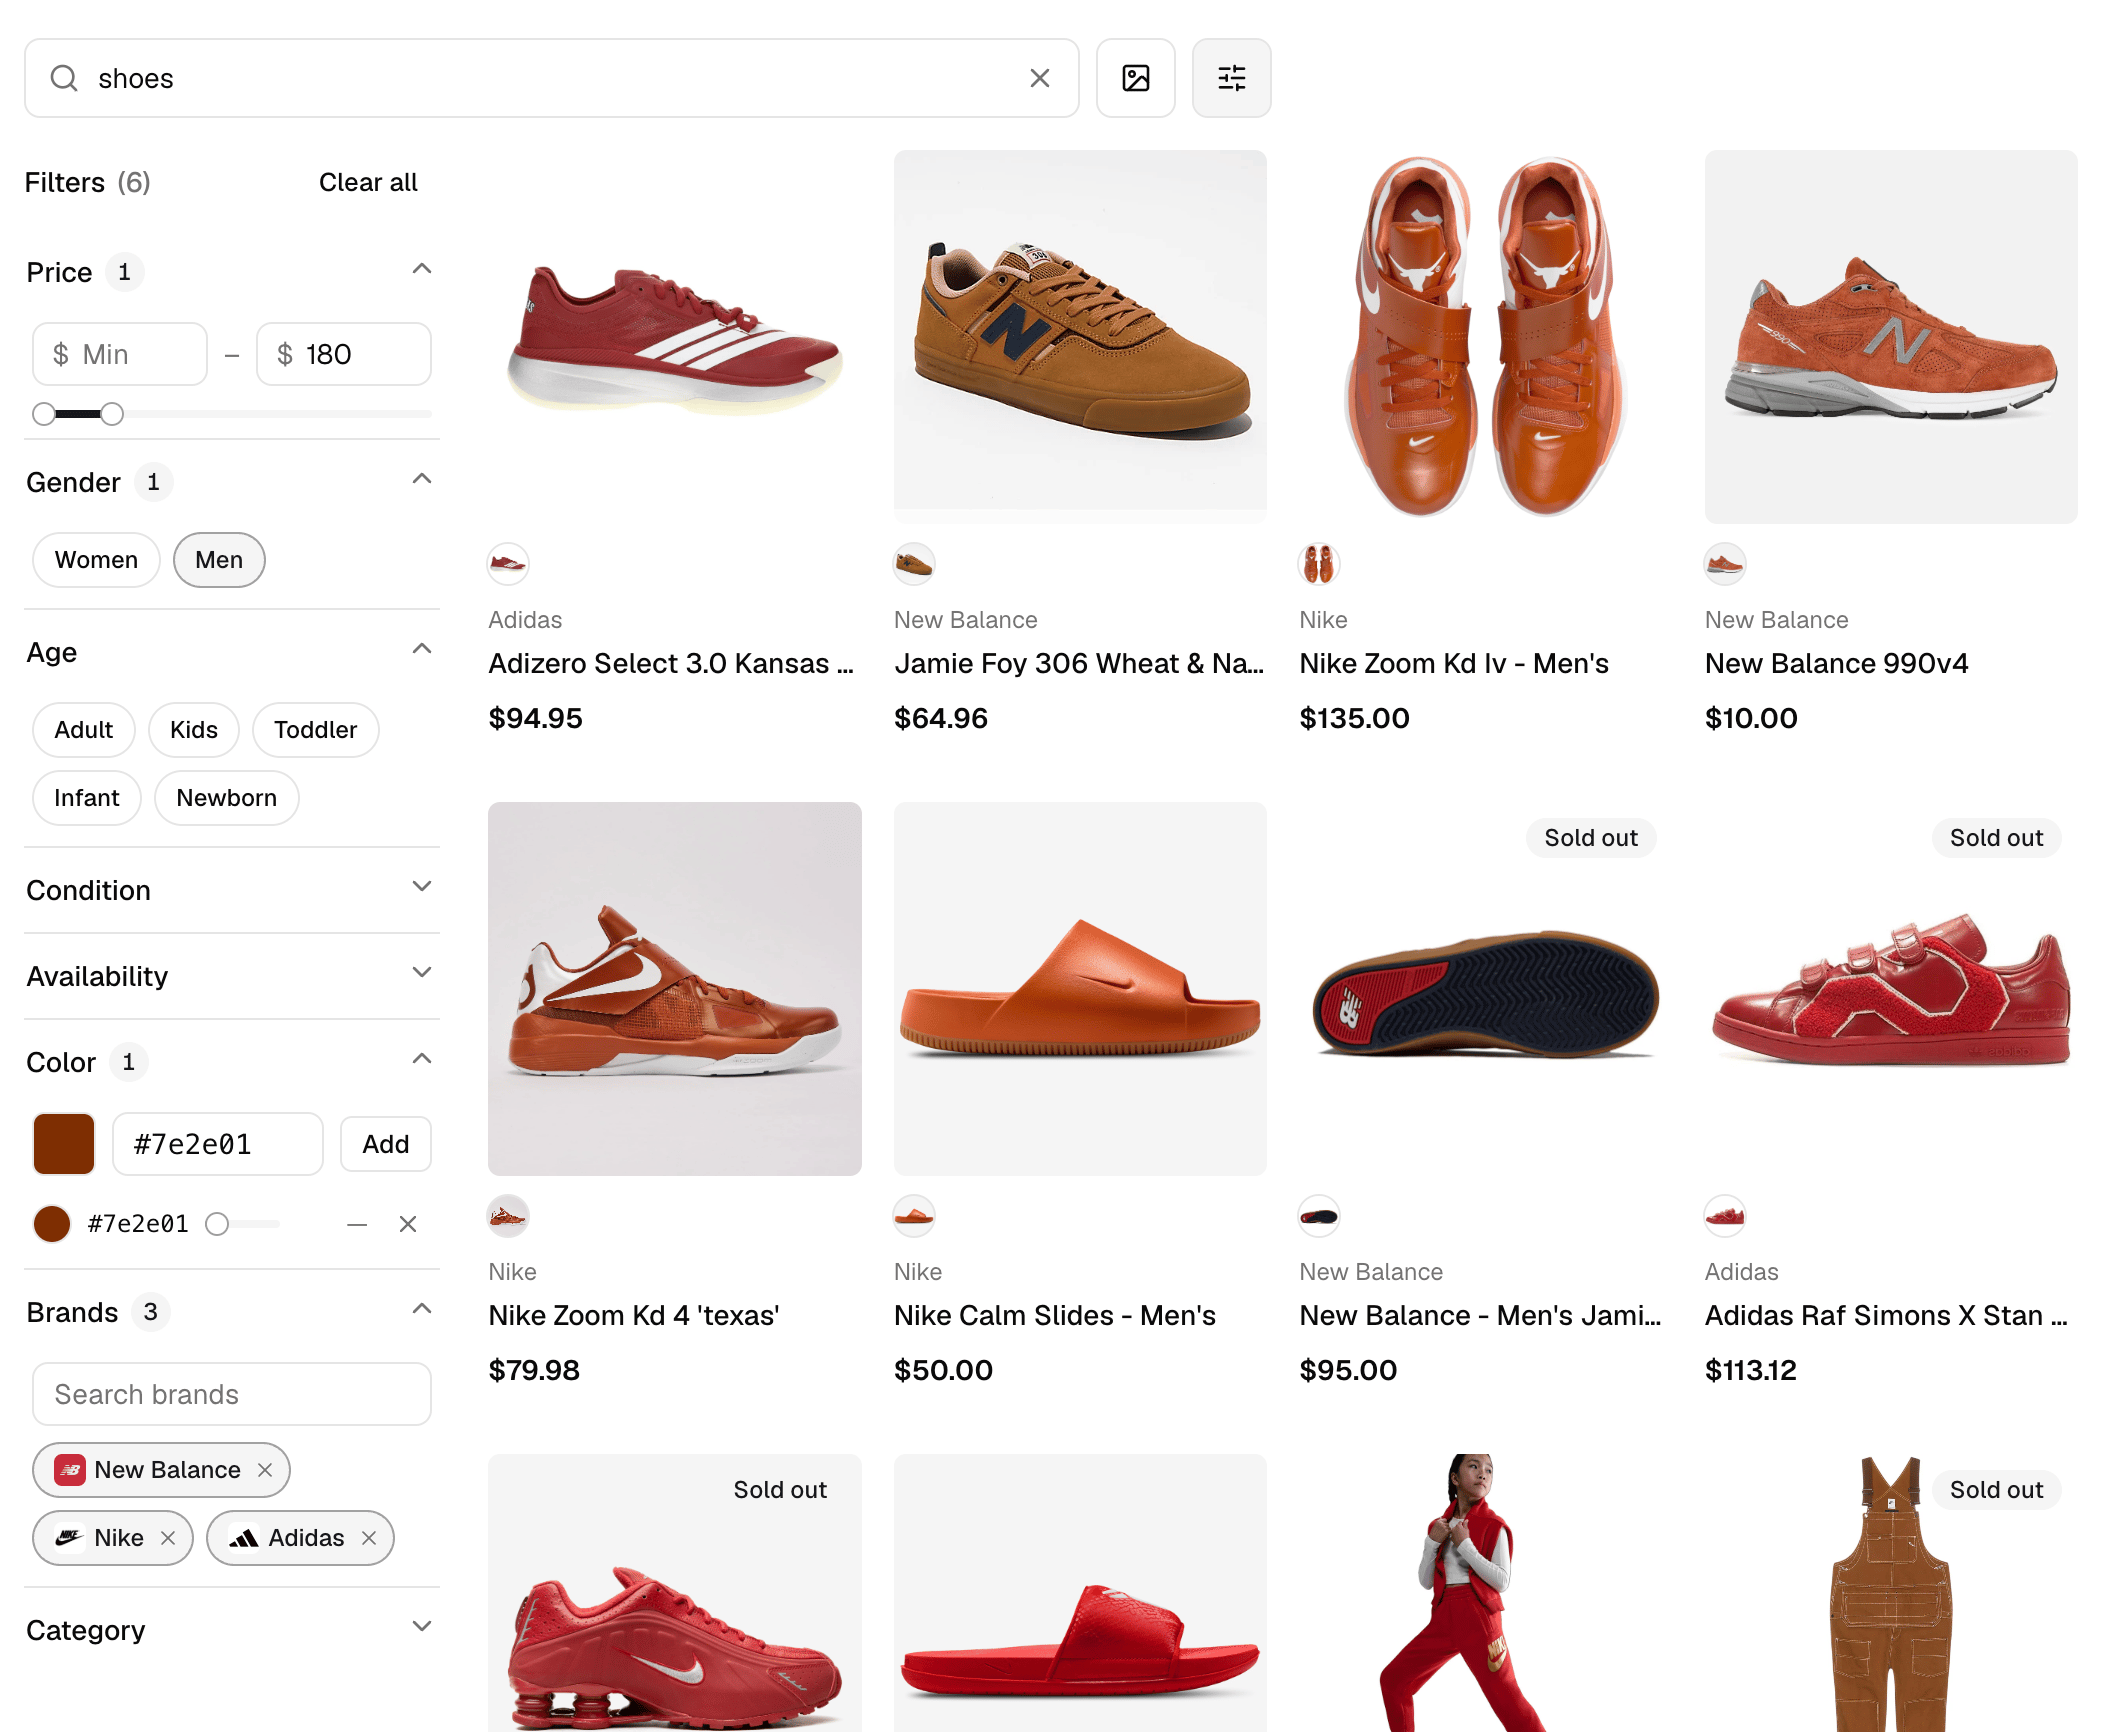This screenshot has width=2116, height=1732.
Task: Select New Balance Men's Jamie variant thumbnail
Action: (x=1319, y=1216)
